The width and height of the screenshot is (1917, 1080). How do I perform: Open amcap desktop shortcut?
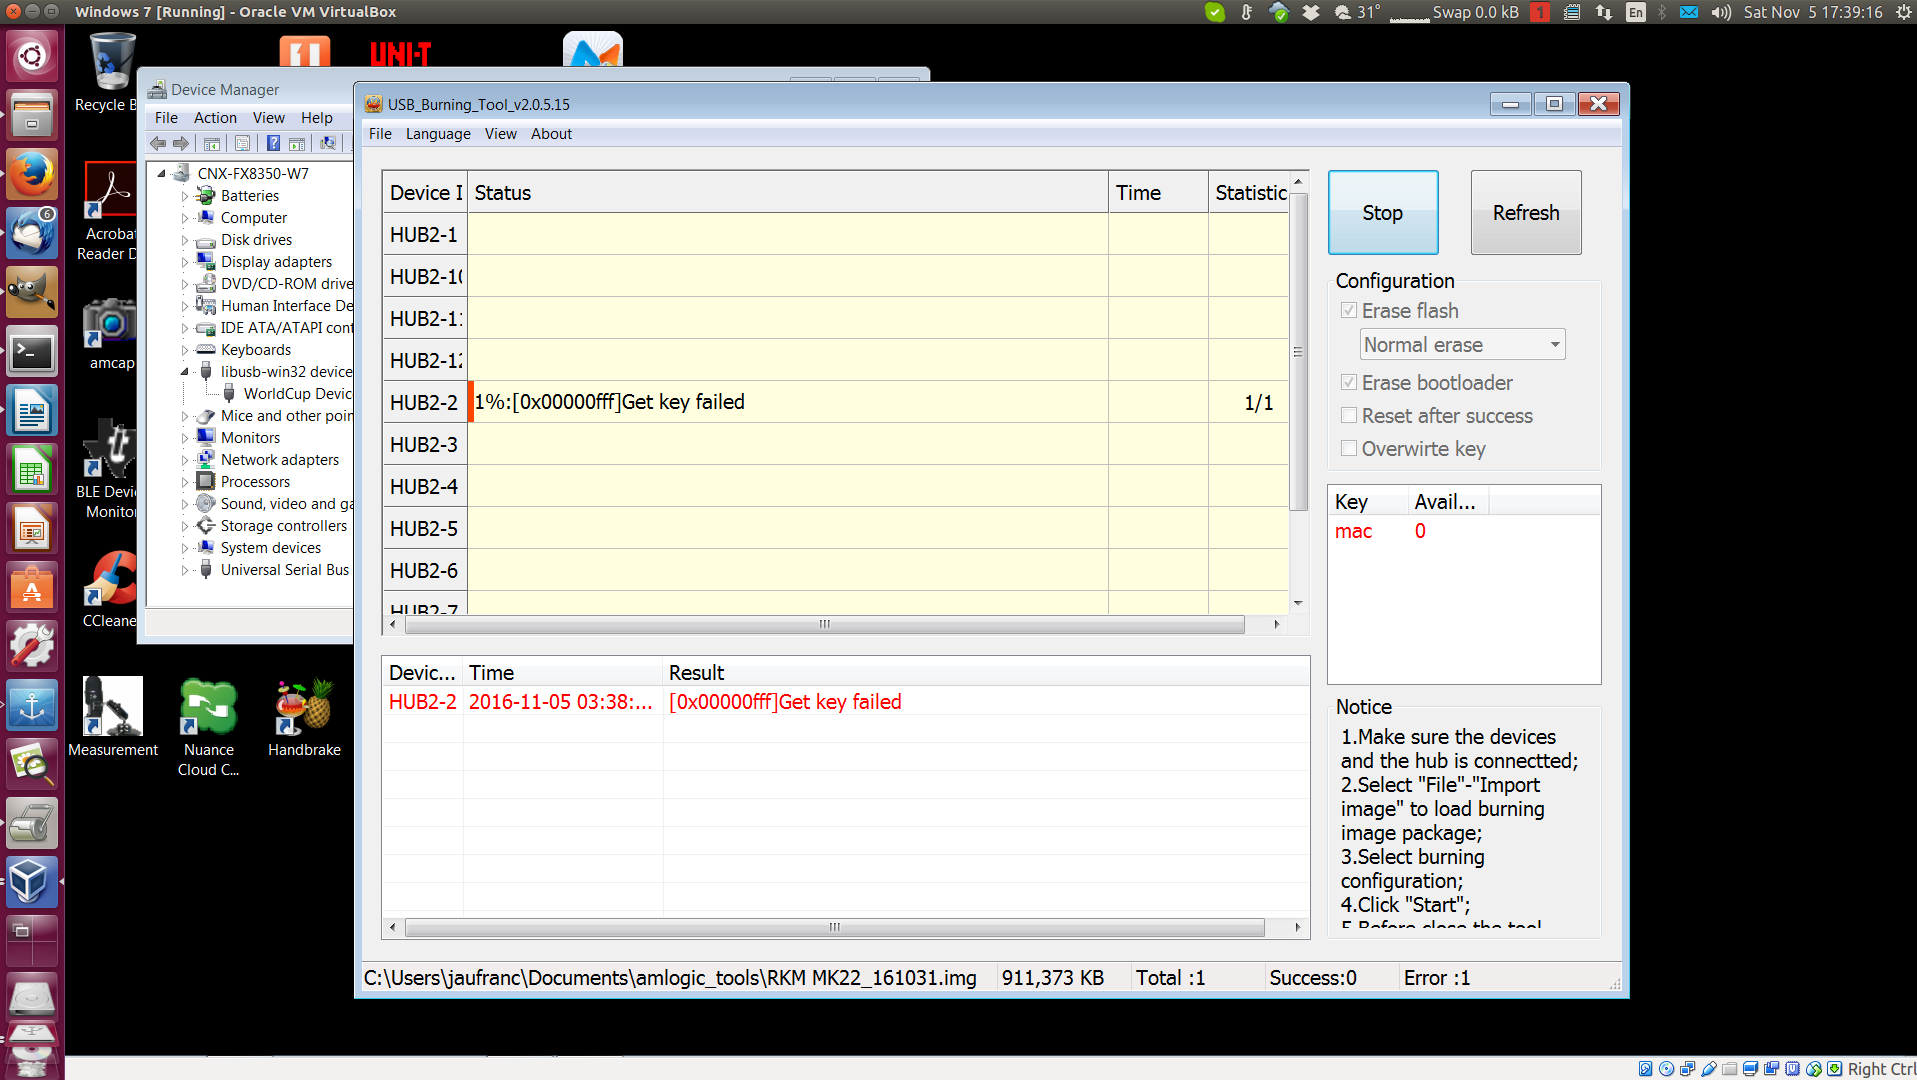click(110, 335)
